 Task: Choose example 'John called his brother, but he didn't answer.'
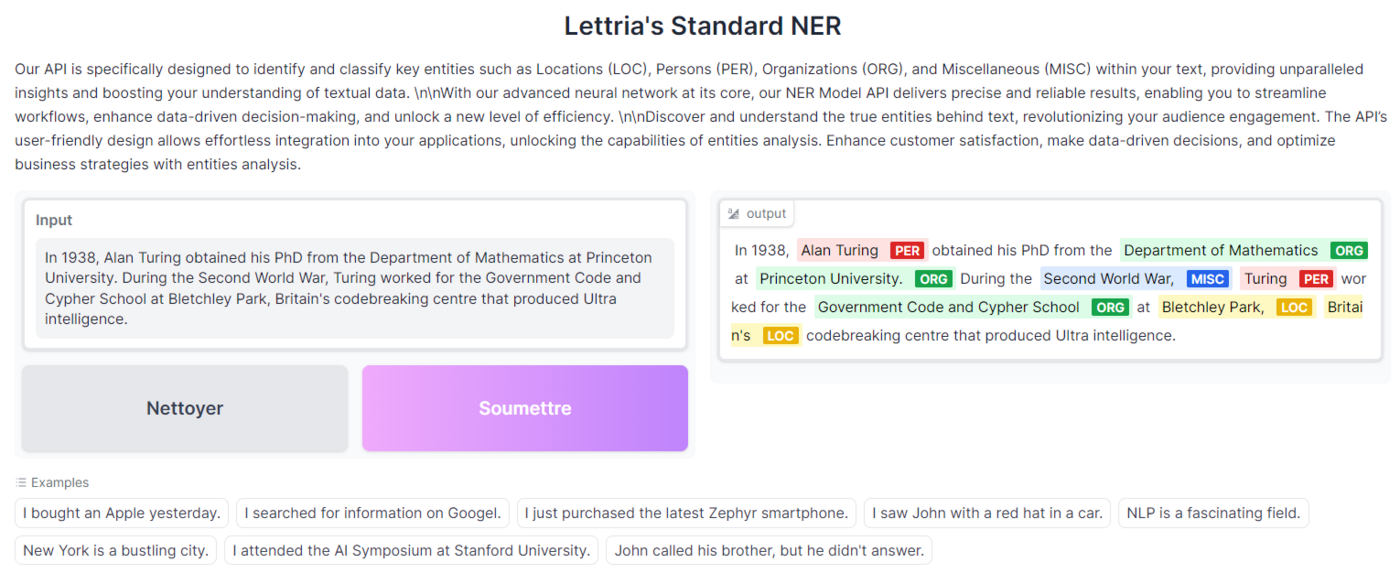pos(768,550)
